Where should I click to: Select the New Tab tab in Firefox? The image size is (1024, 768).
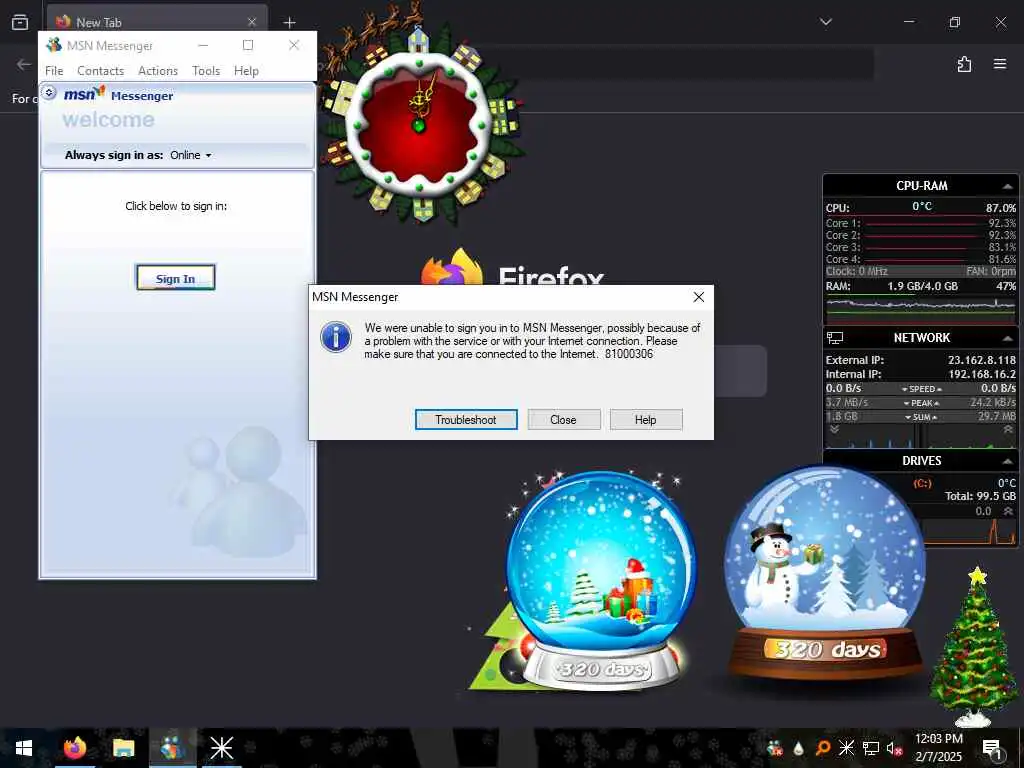[157, 22]
